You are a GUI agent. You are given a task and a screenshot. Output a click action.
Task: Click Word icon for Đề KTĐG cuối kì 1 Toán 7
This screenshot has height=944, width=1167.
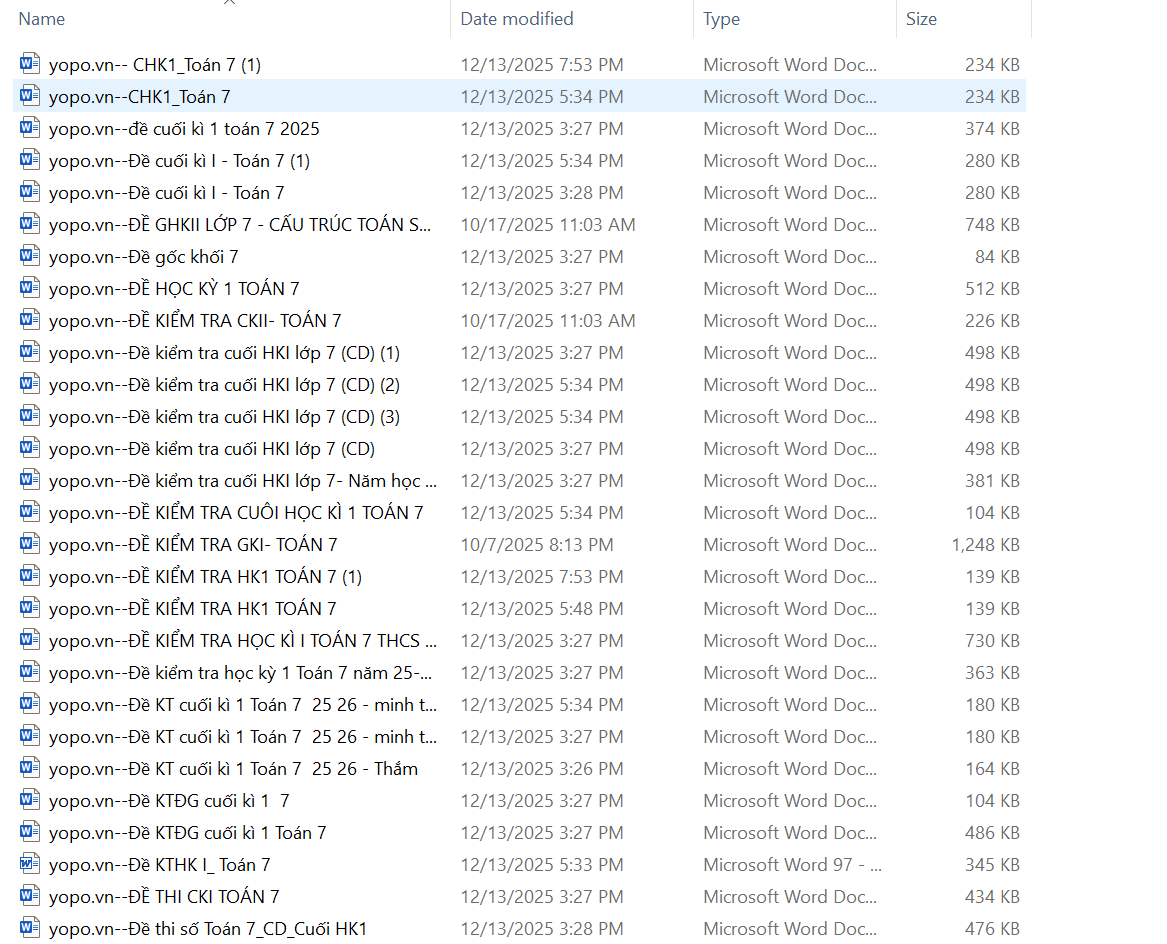(x=30, y=833)
